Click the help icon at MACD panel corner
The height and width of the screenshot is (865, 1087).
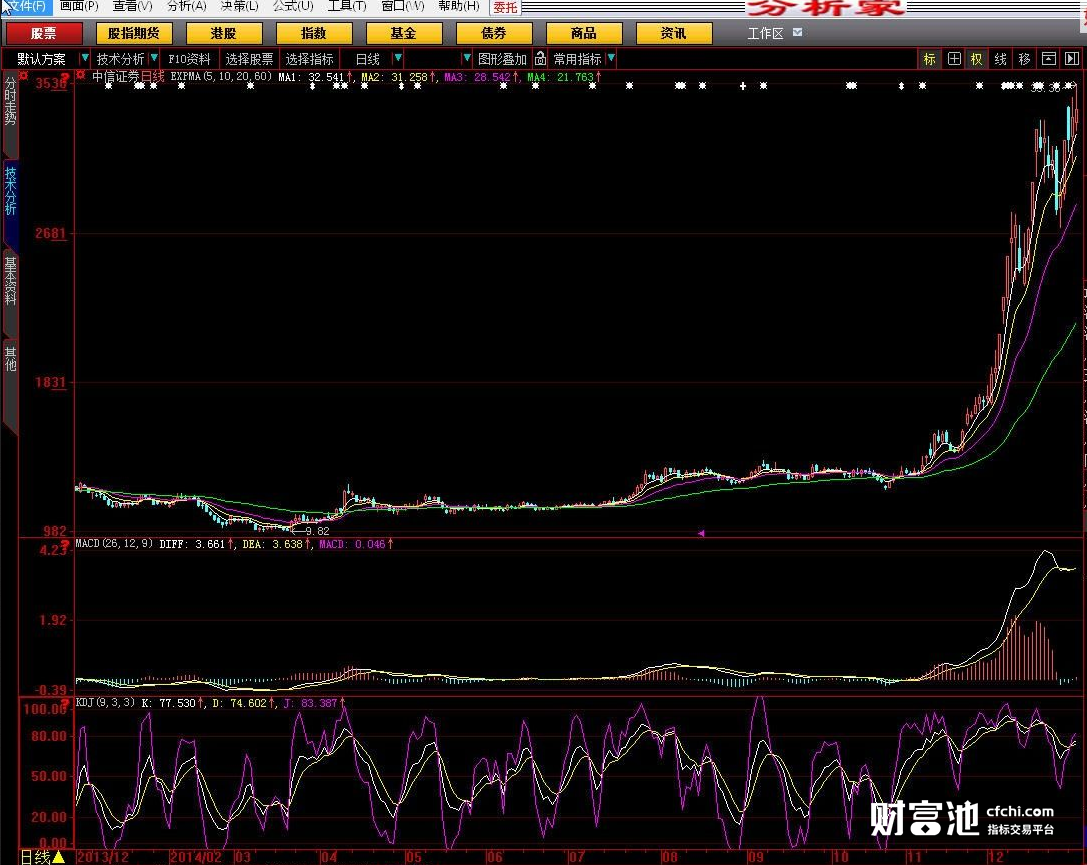(x=65, y=545)
